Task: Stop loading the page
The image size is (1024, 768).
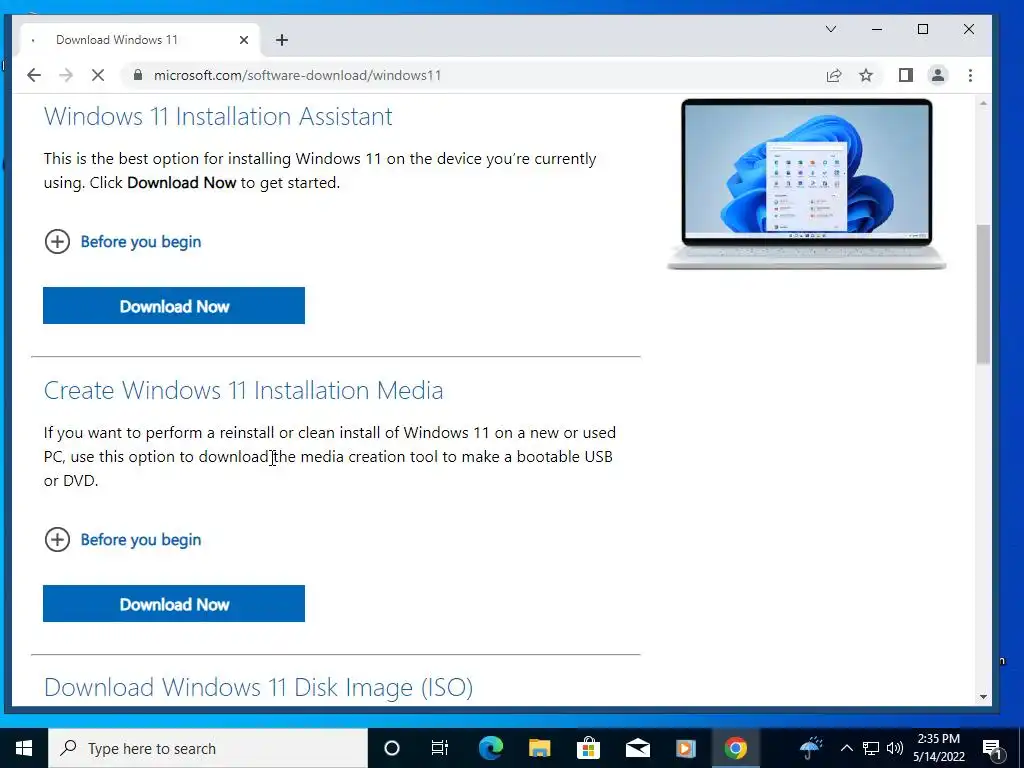Action: (98, 75)
